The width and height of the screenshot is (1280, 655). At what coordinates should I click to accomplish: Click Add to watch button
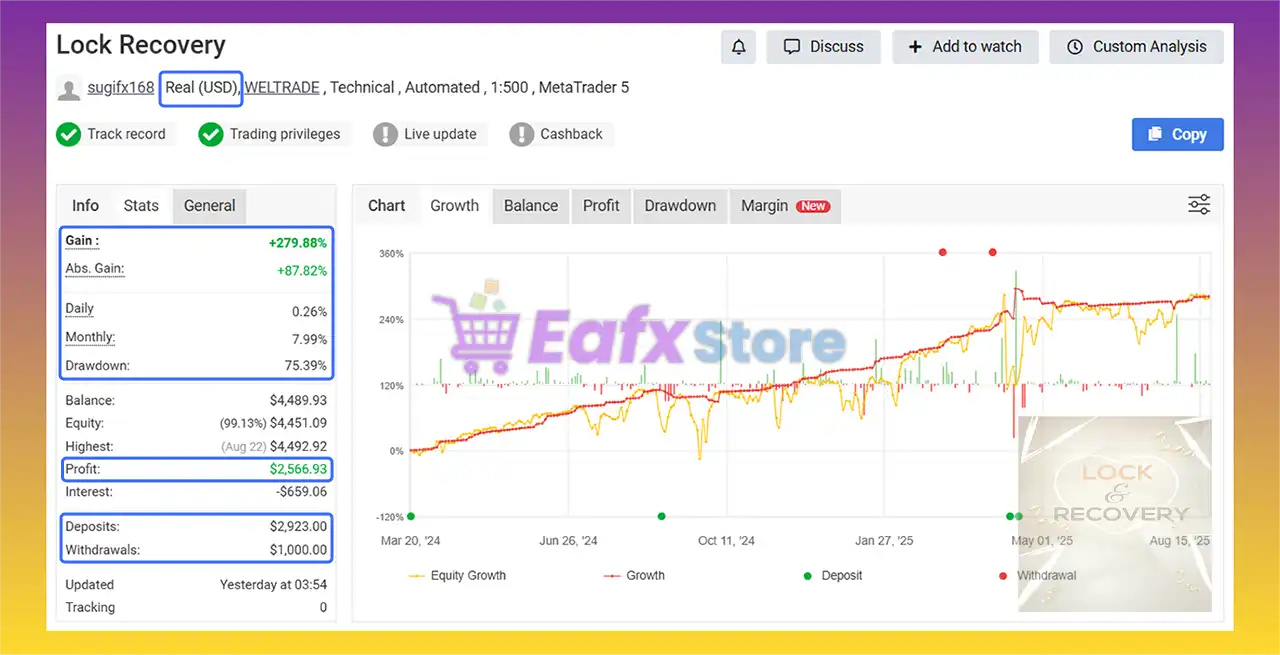[965, 47]
